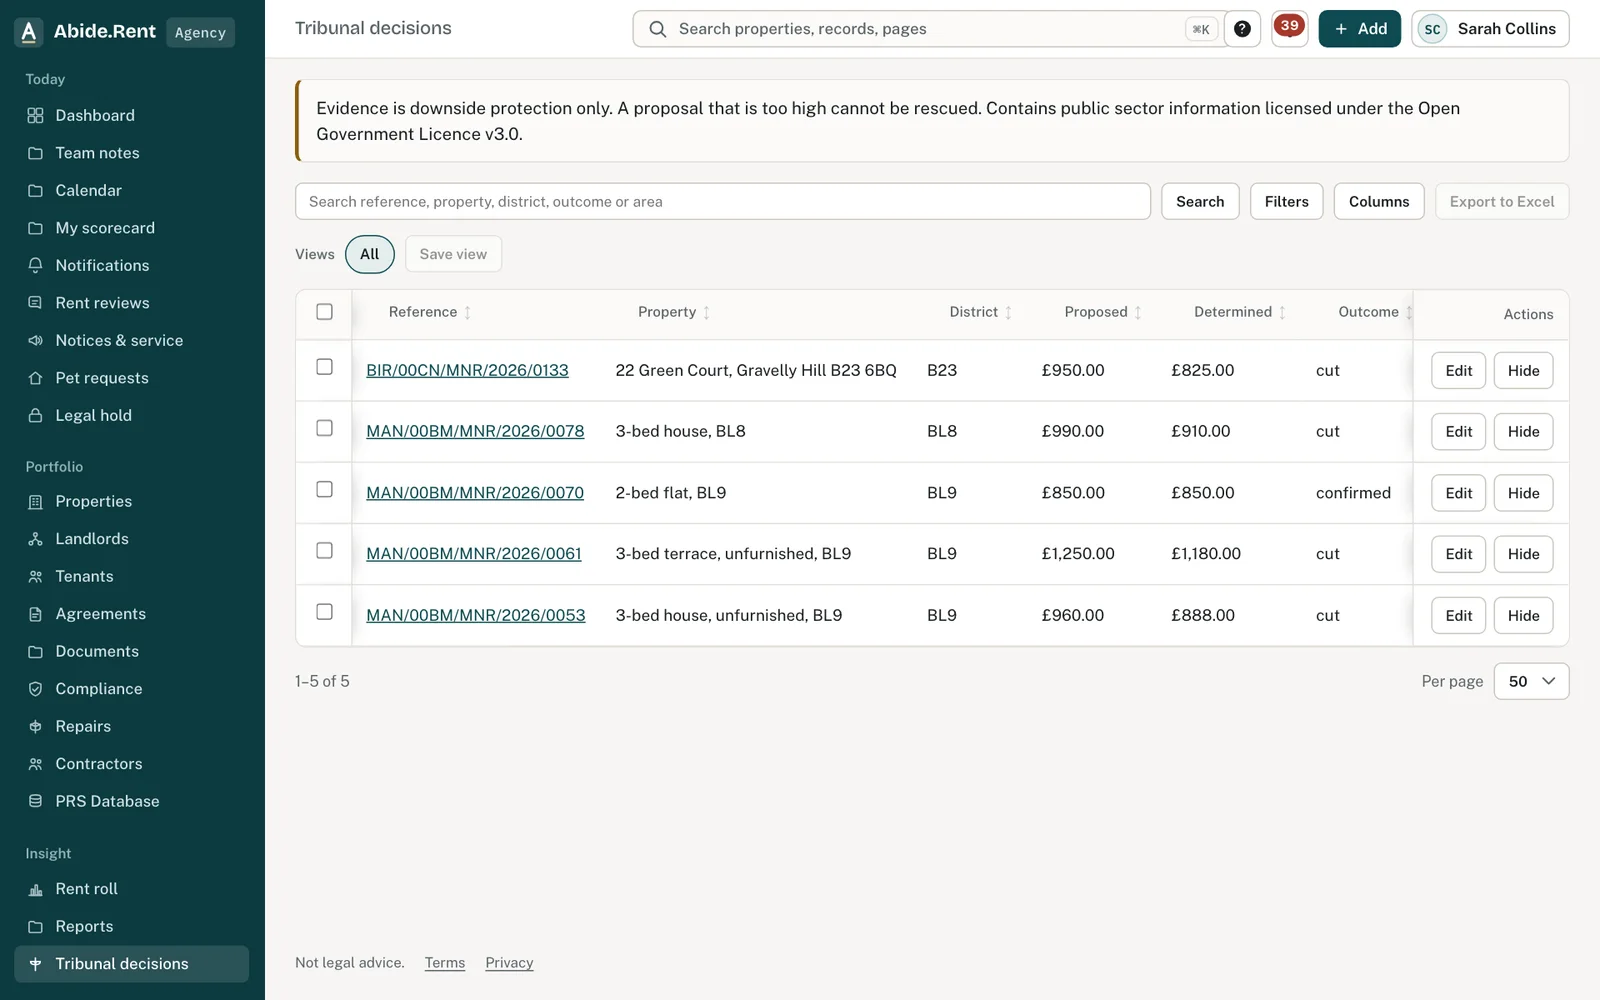Tick the select-all header checkbox
This screenshot has height=1000, width=1600.
[x=324, y=312]
